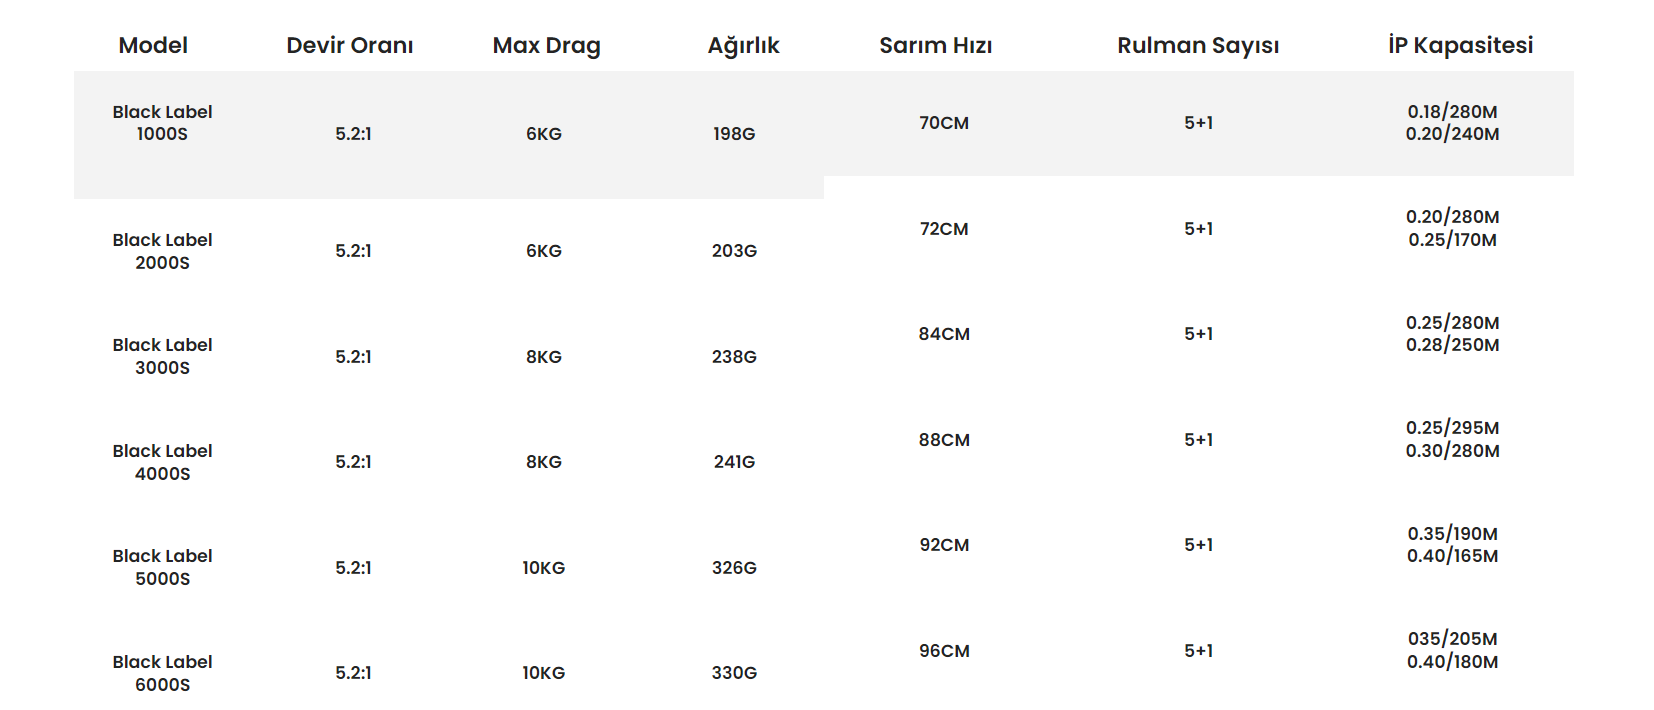
Task: Select the Black Label 5000S model cell
Action: [x=162, y=567]
